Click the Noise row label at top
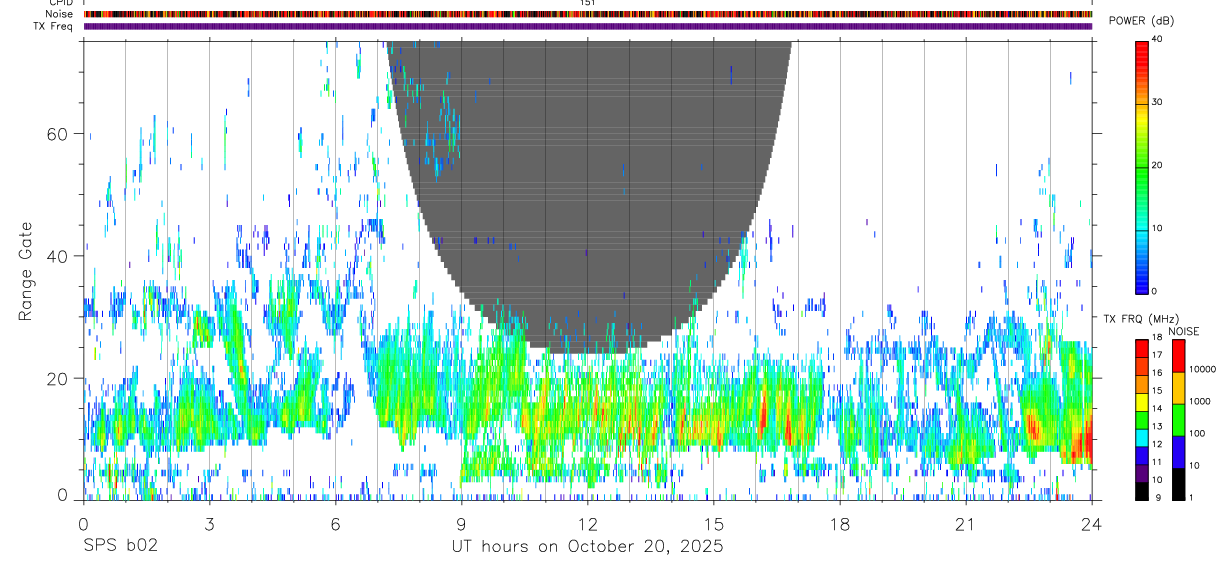The image size is (1228, 567). pos(59,14)
